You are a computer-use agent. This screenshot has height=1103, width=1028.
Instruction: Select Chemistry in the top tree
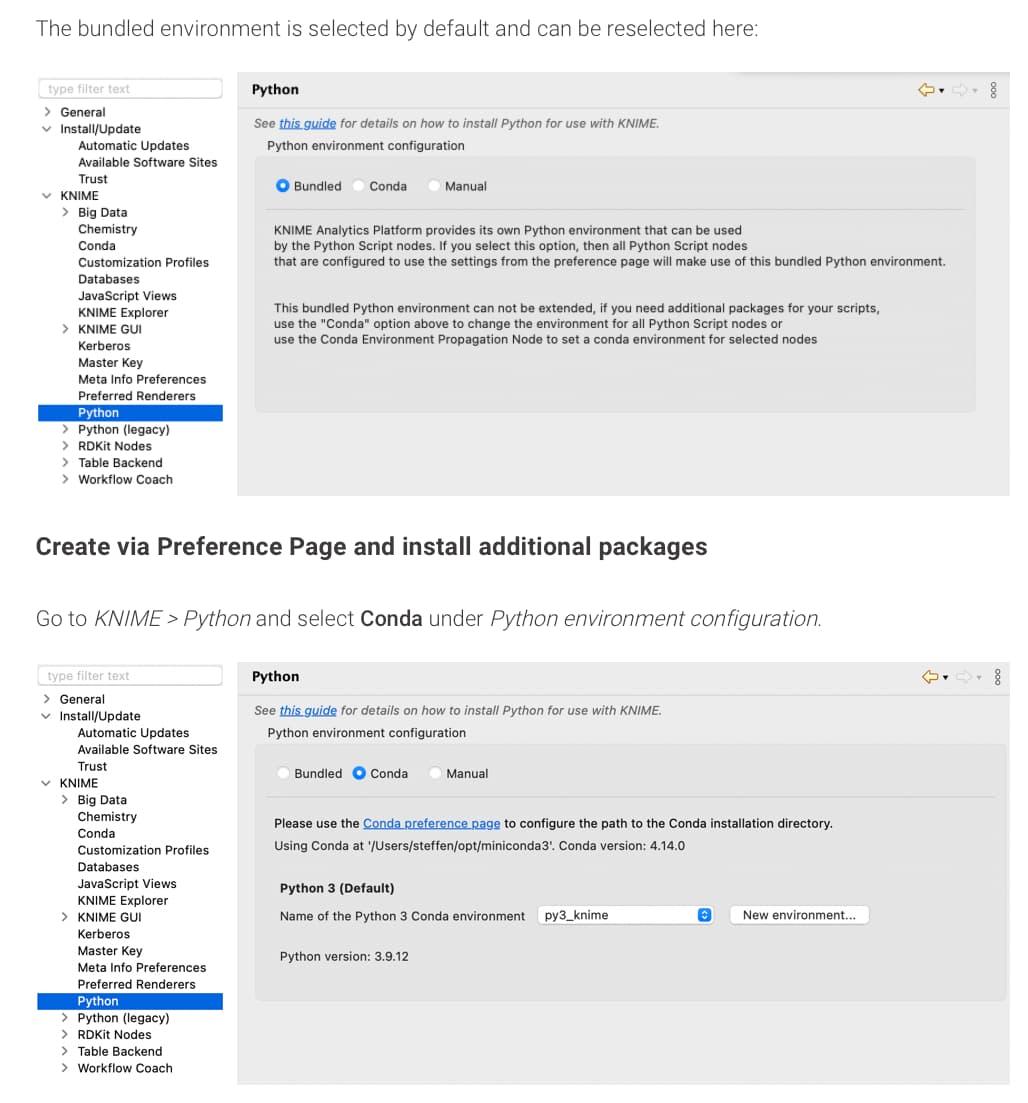coord(108,229)
